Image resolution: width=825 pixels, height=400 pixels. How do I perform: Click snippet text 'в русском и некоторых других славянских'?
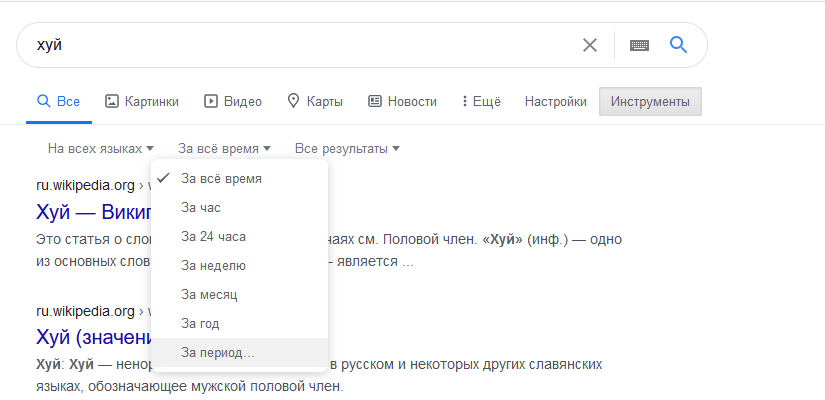tap(467, 364)
